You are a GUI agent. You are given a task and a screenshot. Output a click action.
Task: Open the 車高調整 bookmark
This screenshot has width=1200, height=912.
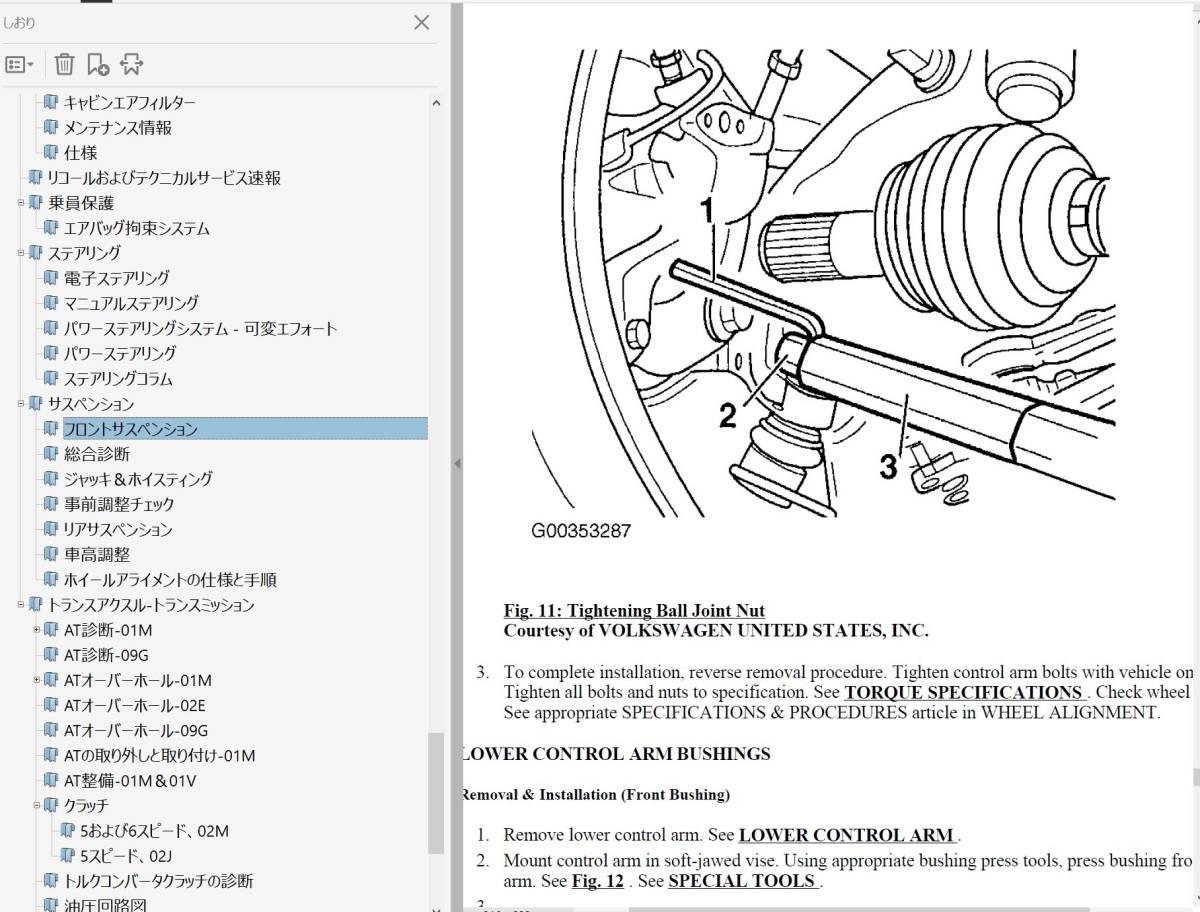tap(97, 555)
